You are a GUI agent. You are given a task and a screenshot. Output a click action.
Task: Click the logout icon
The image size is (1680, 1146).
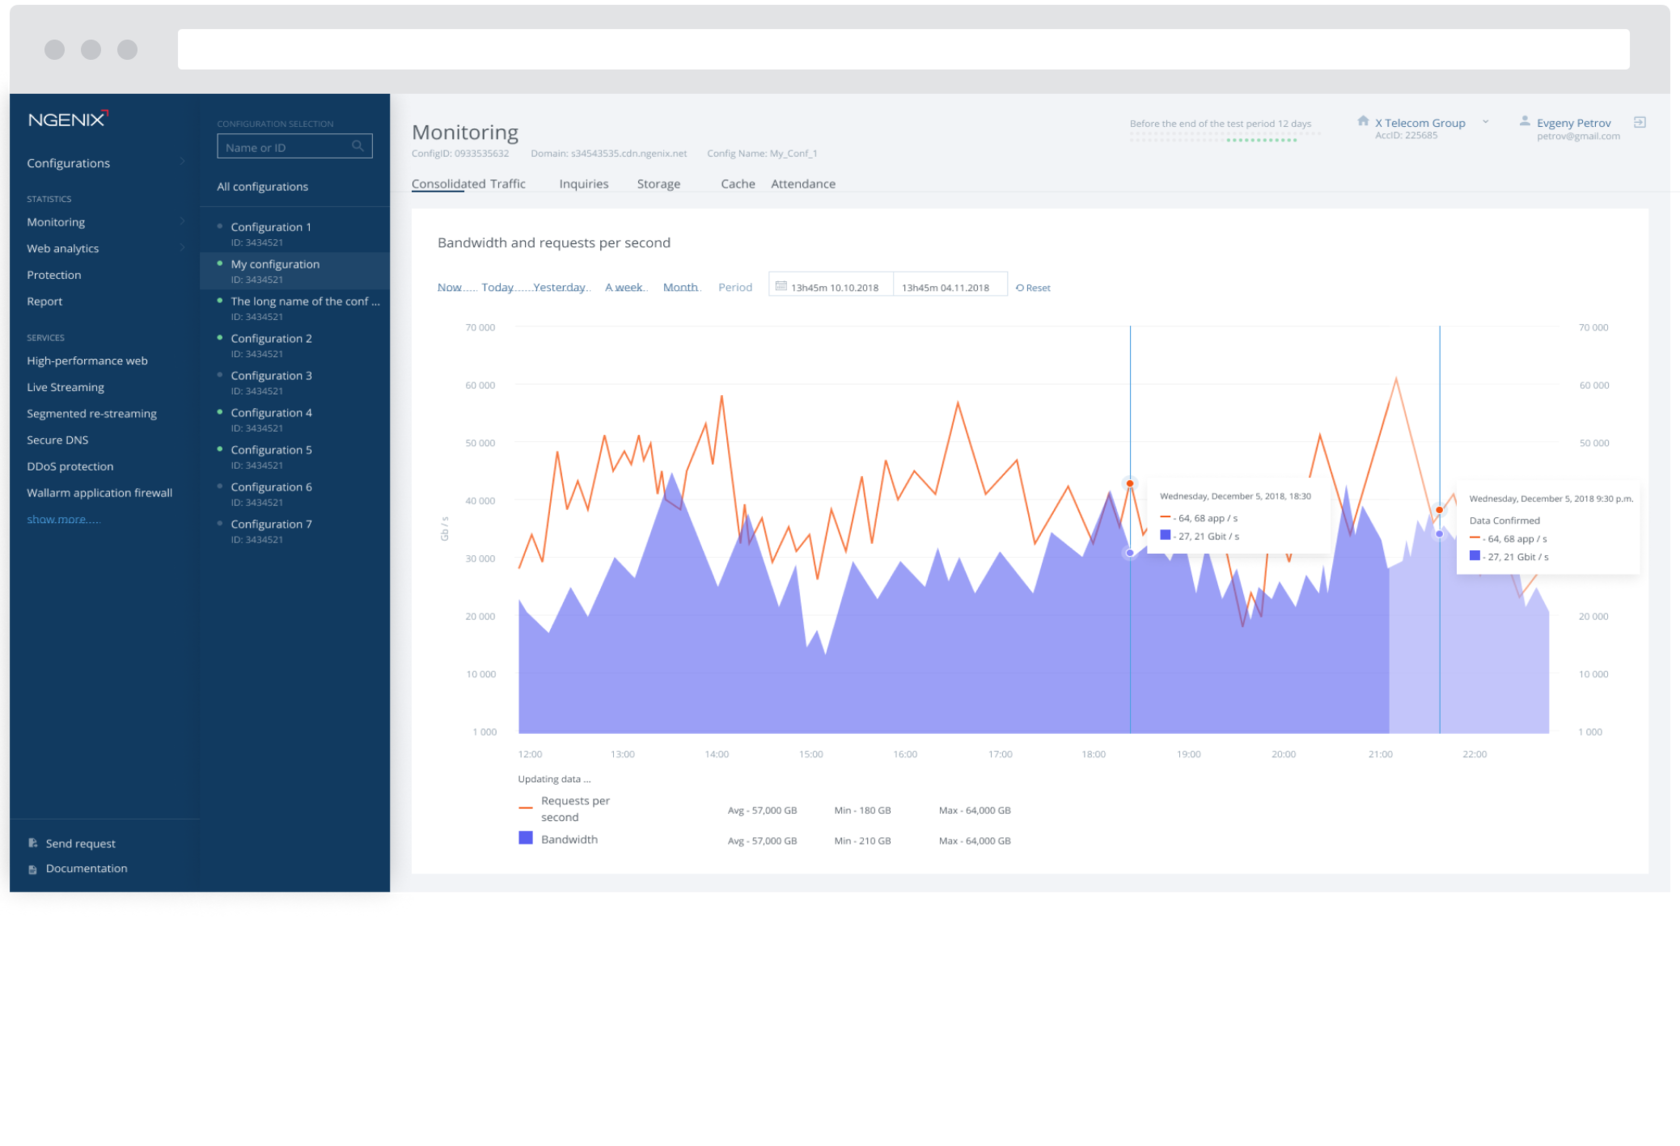[x=1640, y=122]
